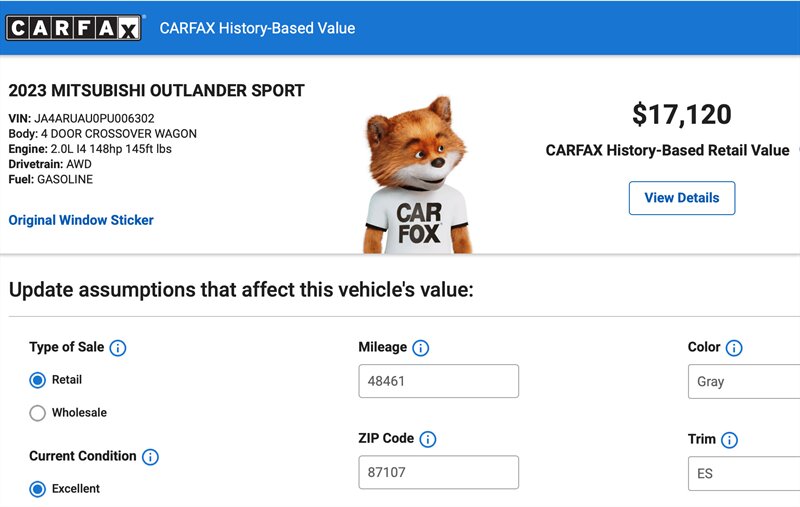Click the CARFAX History-Based Value header title
Viewport: 800px width, 507px height.
click(x=257, y=28)
